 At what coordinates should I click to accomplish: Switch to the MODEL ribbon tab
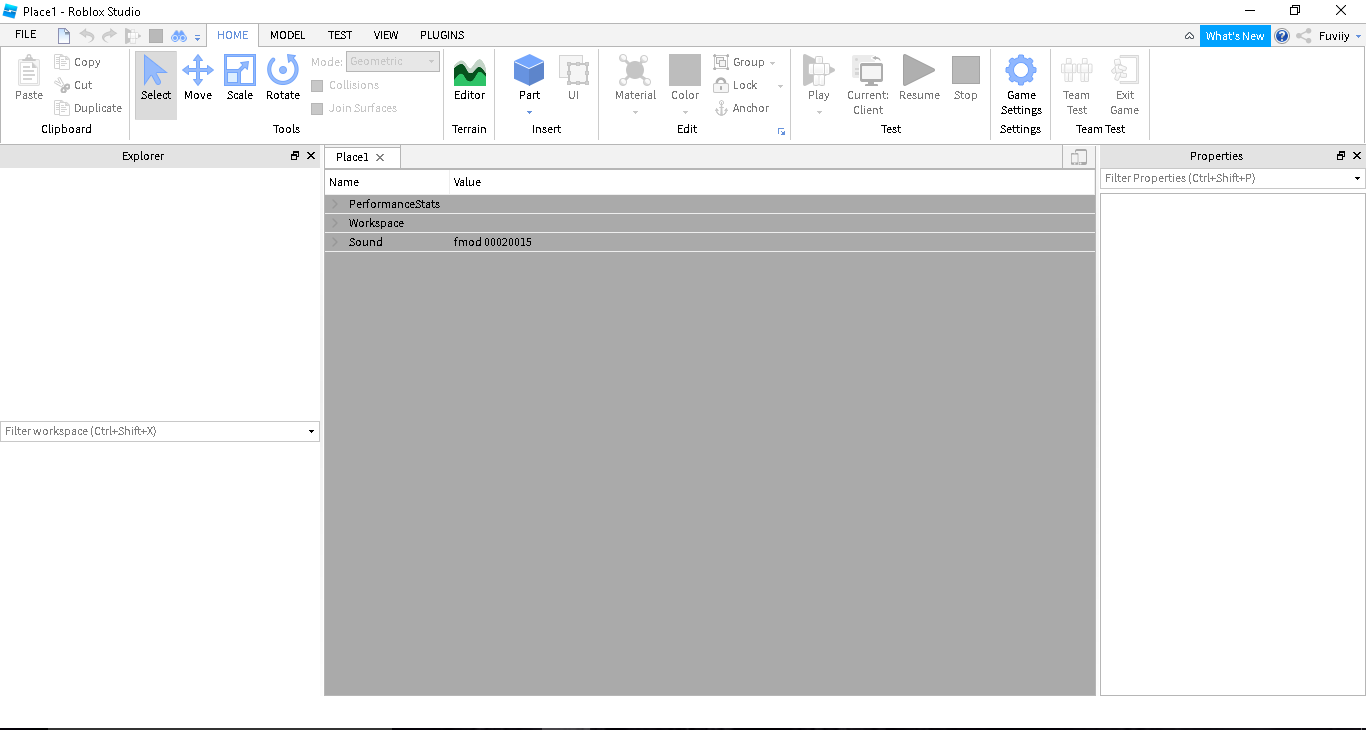(288, 35)
